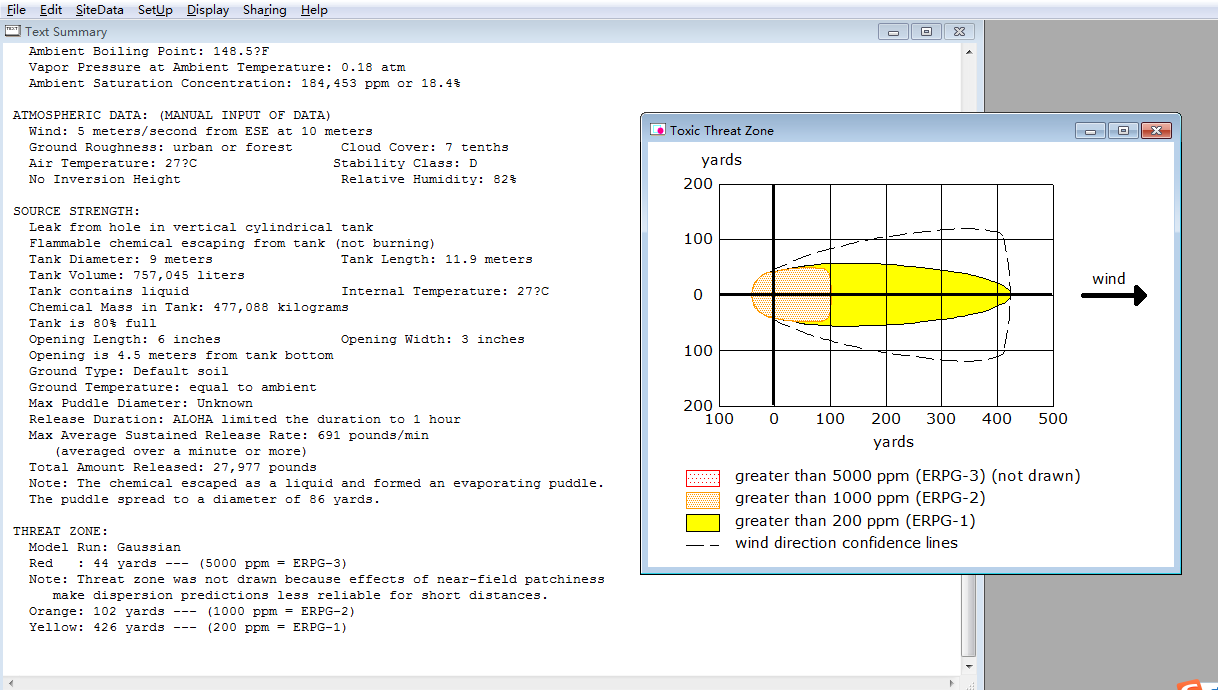Minimize the Text Summary window

(x=893, y=32)
